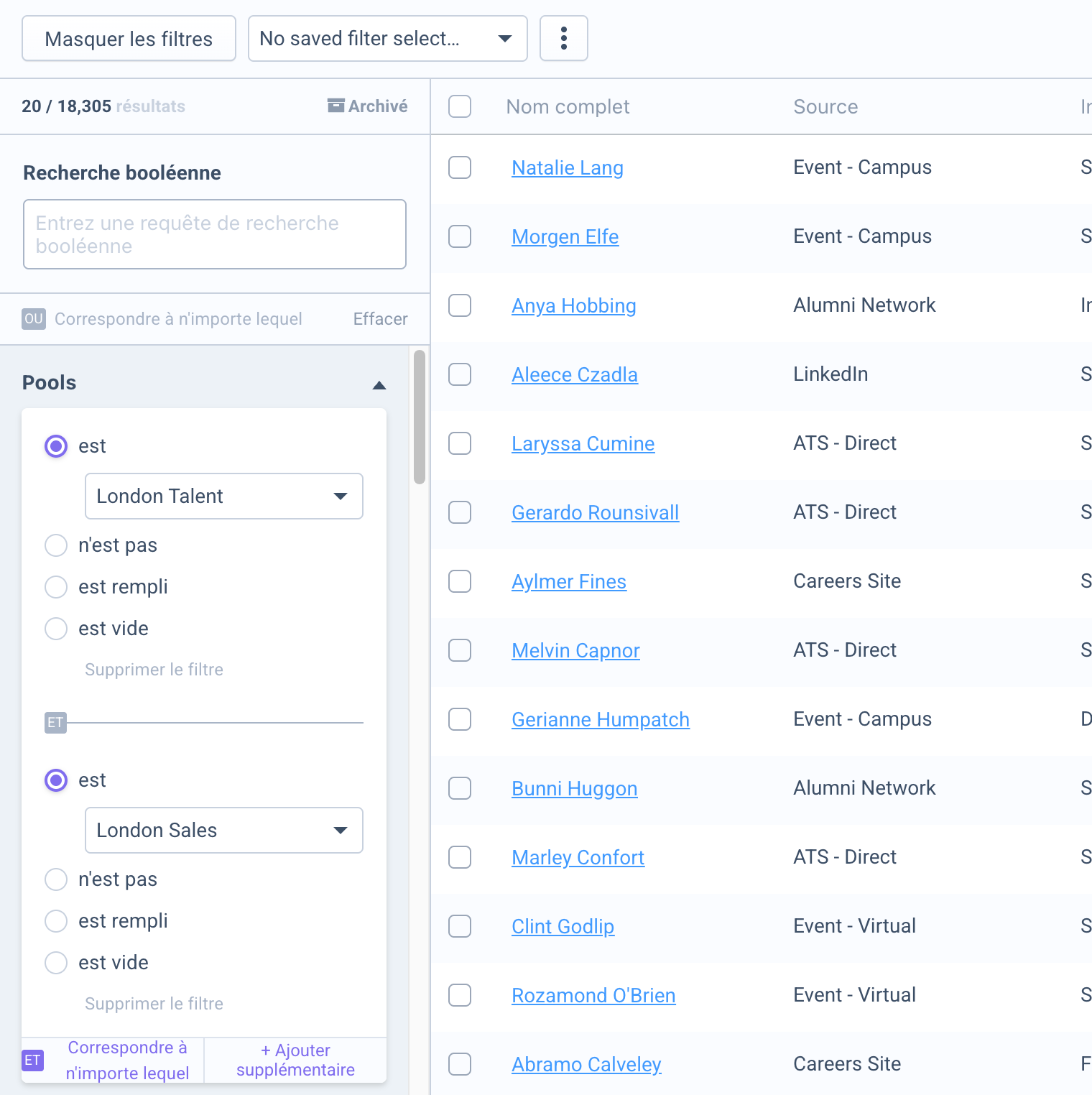Open Laryssa Cumine's profile
Screen dimensions: 1092x1095
coord(583,444)
